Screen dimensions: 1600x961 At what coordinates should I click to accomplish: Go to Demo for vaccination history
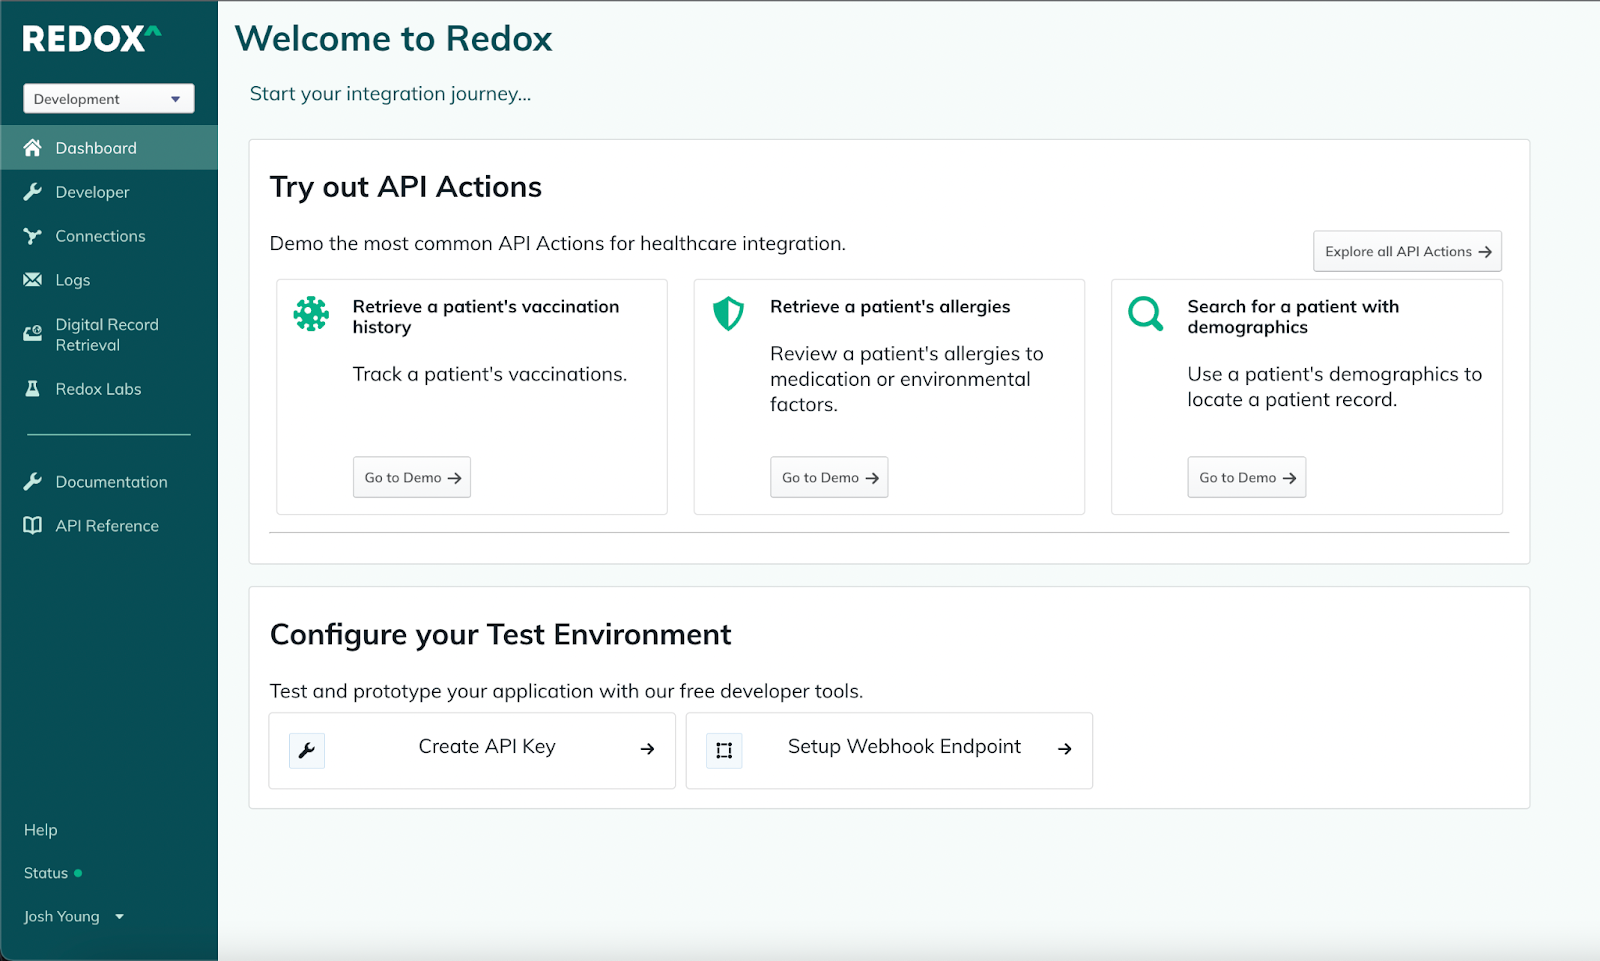pos(412,478)
